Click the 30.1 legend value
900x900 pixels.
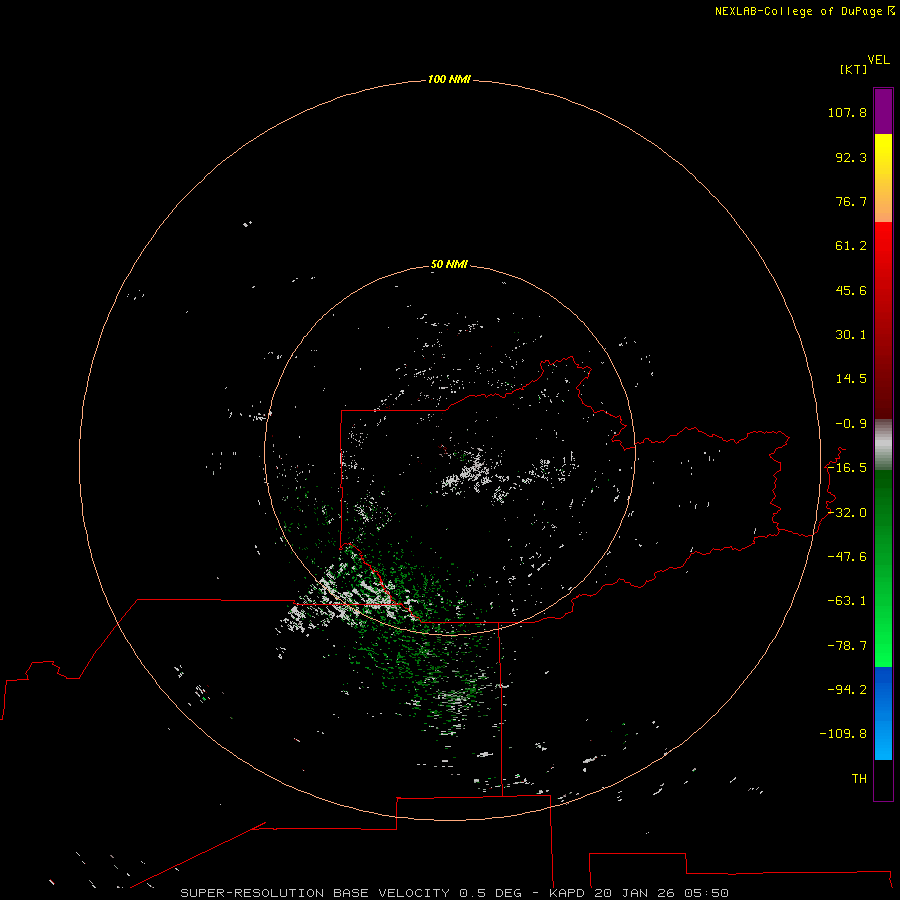point(851,335)
